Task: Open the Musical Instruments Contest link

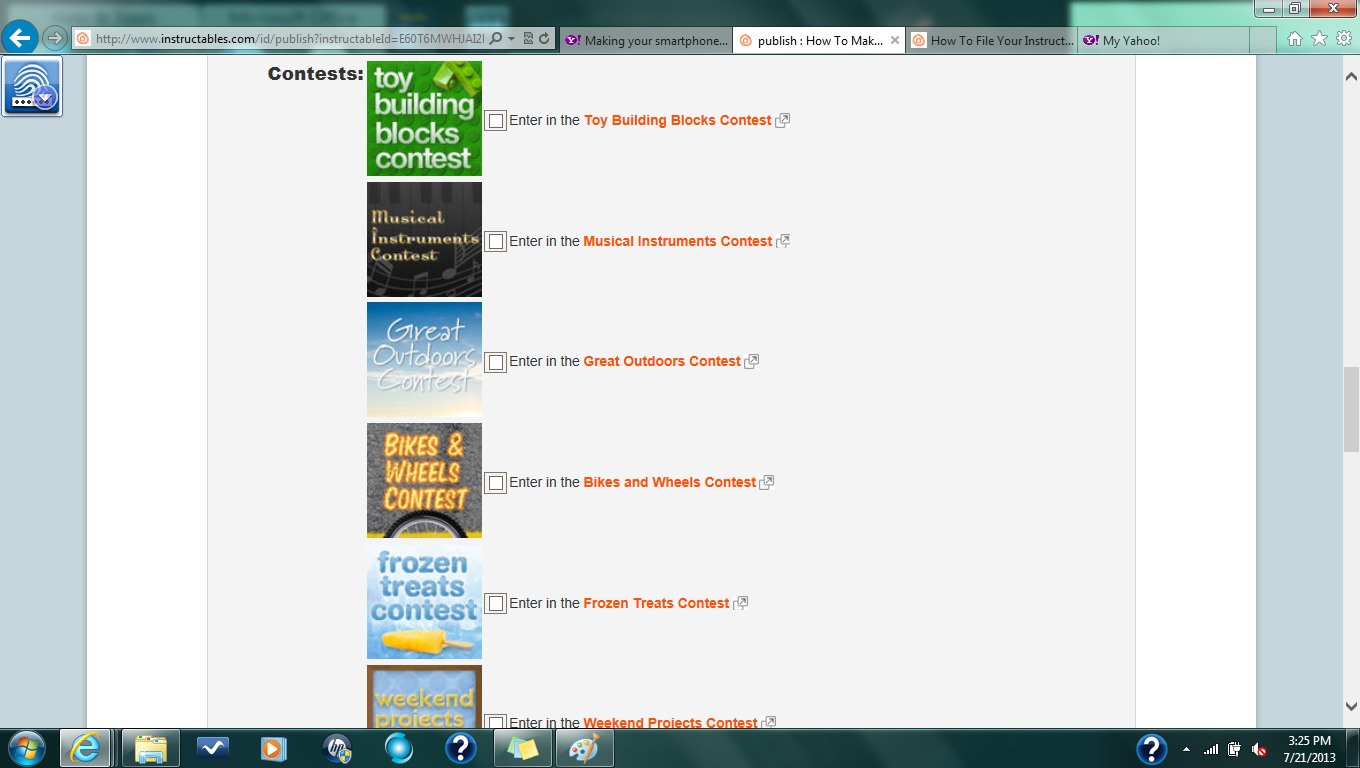Action: tap(677, 241)
